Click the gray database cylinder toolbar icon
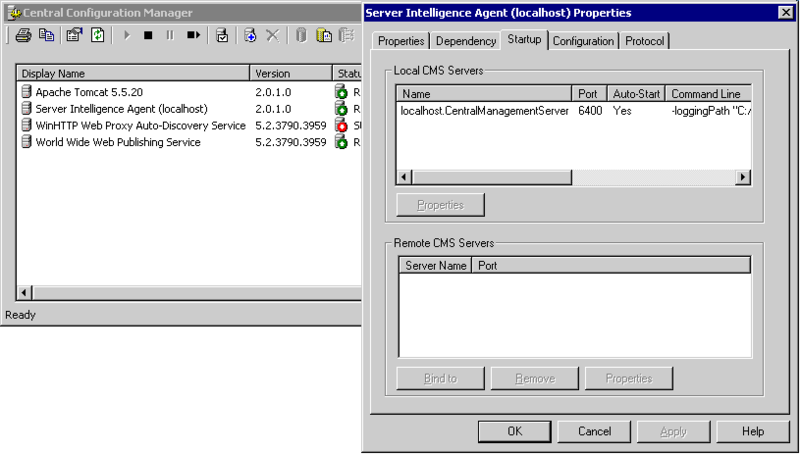Screen dimensions: 800x454 point(301,35)
